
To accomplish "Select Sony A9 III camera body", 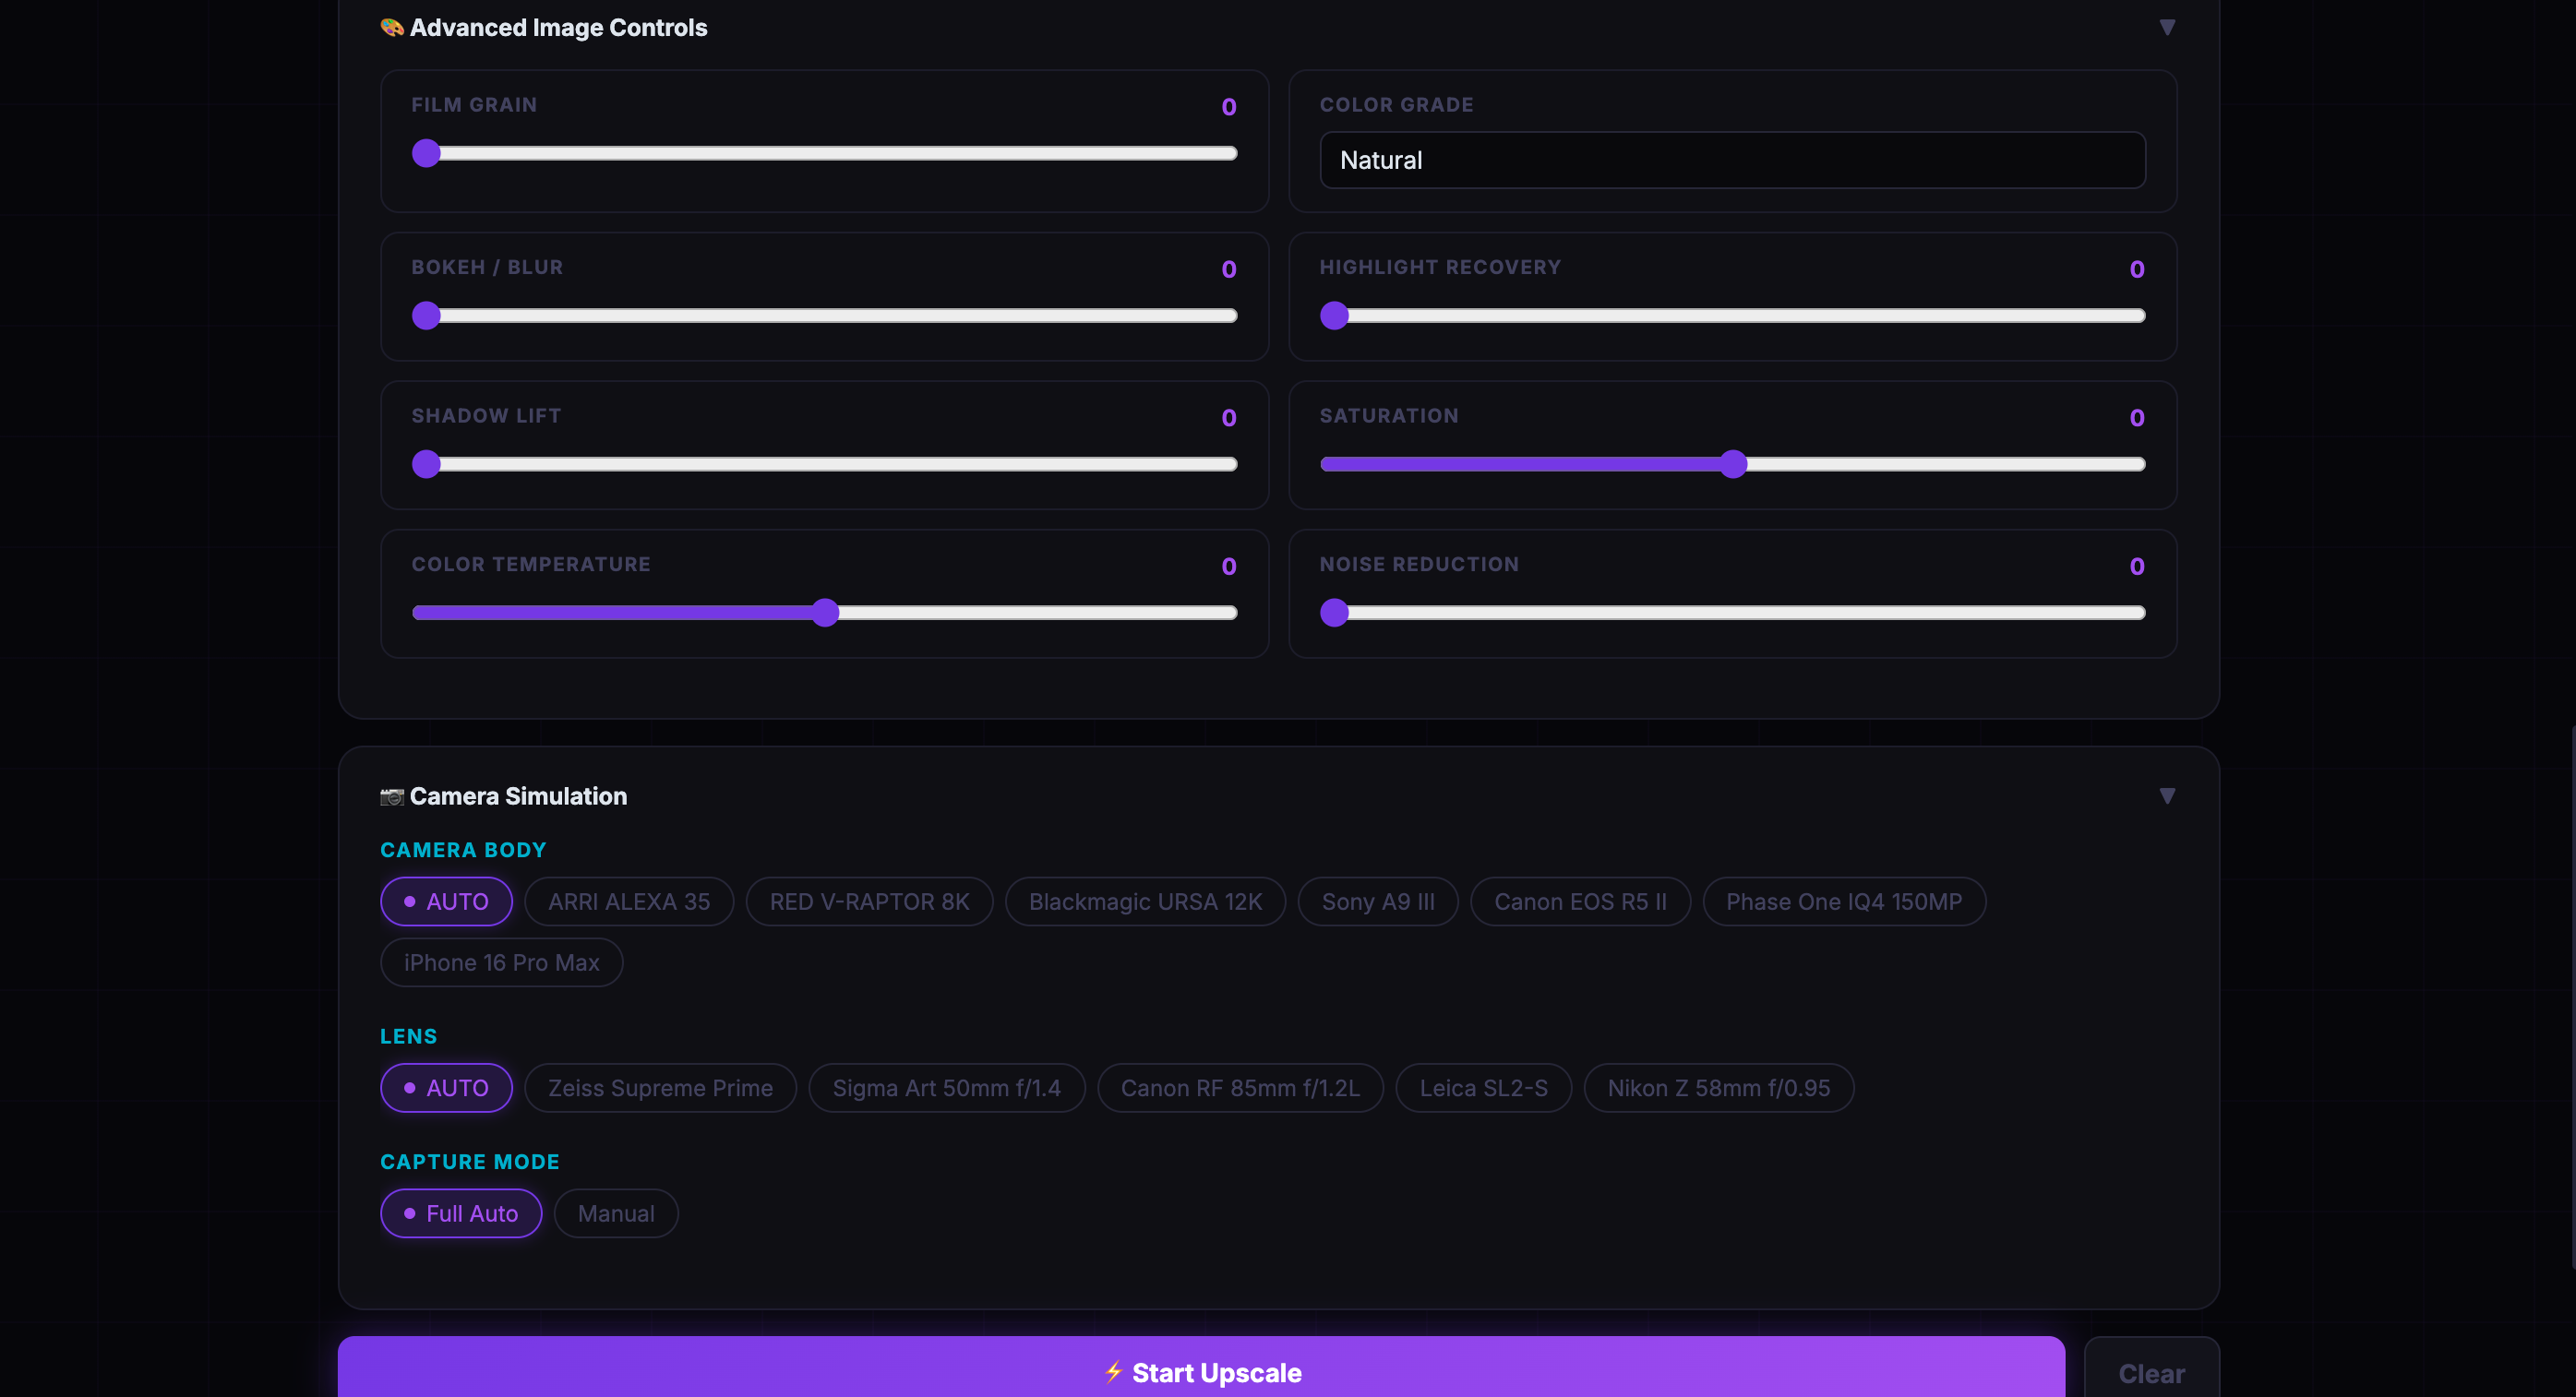I will coord(1378,901).
